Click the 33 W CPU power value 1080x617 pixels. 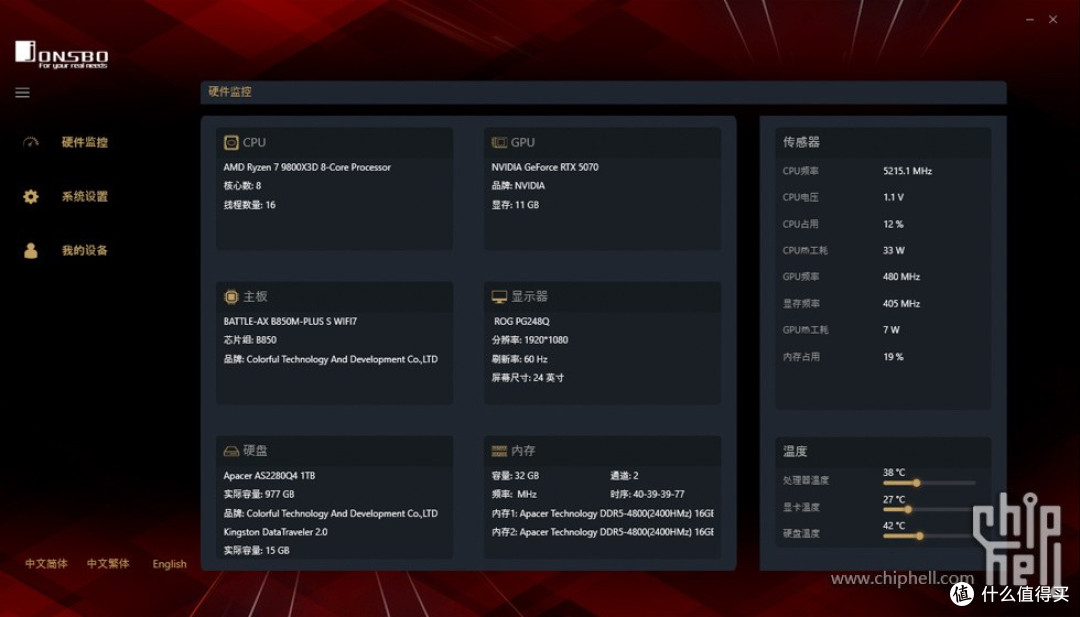click(893, 251)
